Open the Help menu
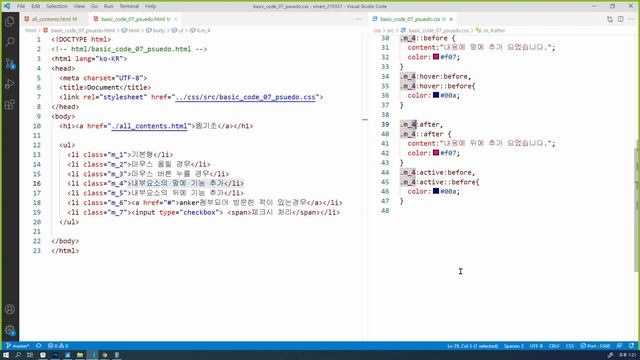640x360 pixels. pos(151,6)
